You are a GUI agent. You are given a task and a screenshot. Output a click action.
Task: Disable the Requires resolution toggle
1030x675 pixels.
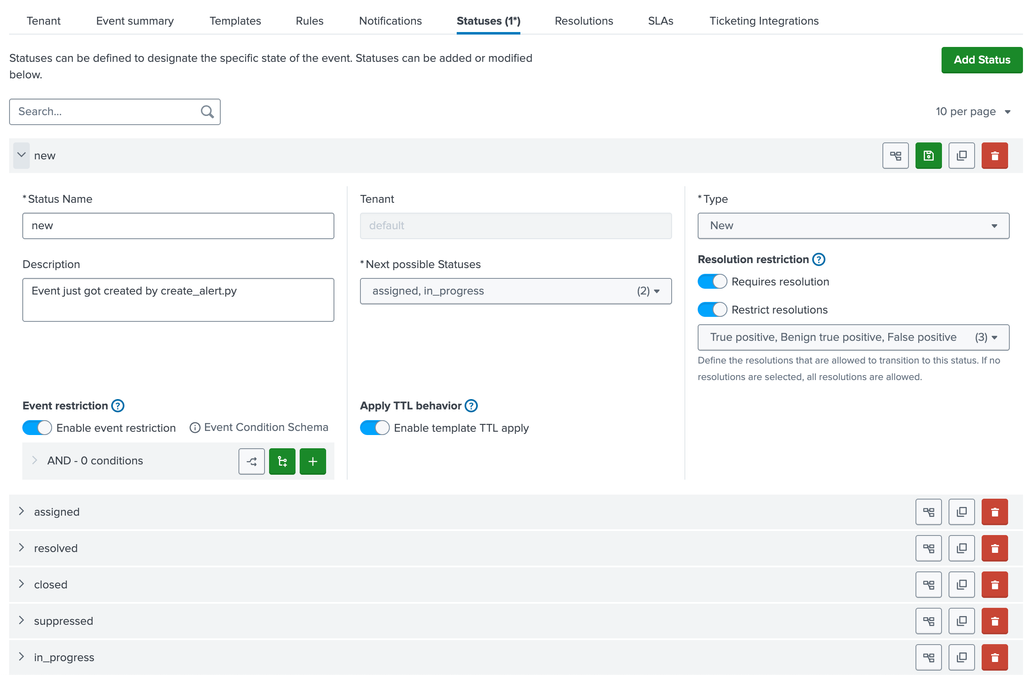coord(712,281)
